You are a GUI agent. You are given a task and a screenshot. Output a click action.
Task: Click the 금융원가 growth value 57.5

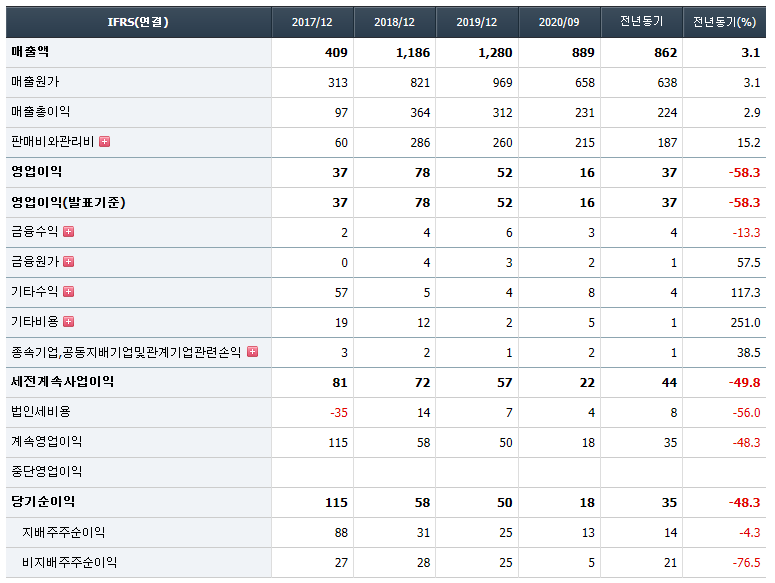click(x=749, y=263)
